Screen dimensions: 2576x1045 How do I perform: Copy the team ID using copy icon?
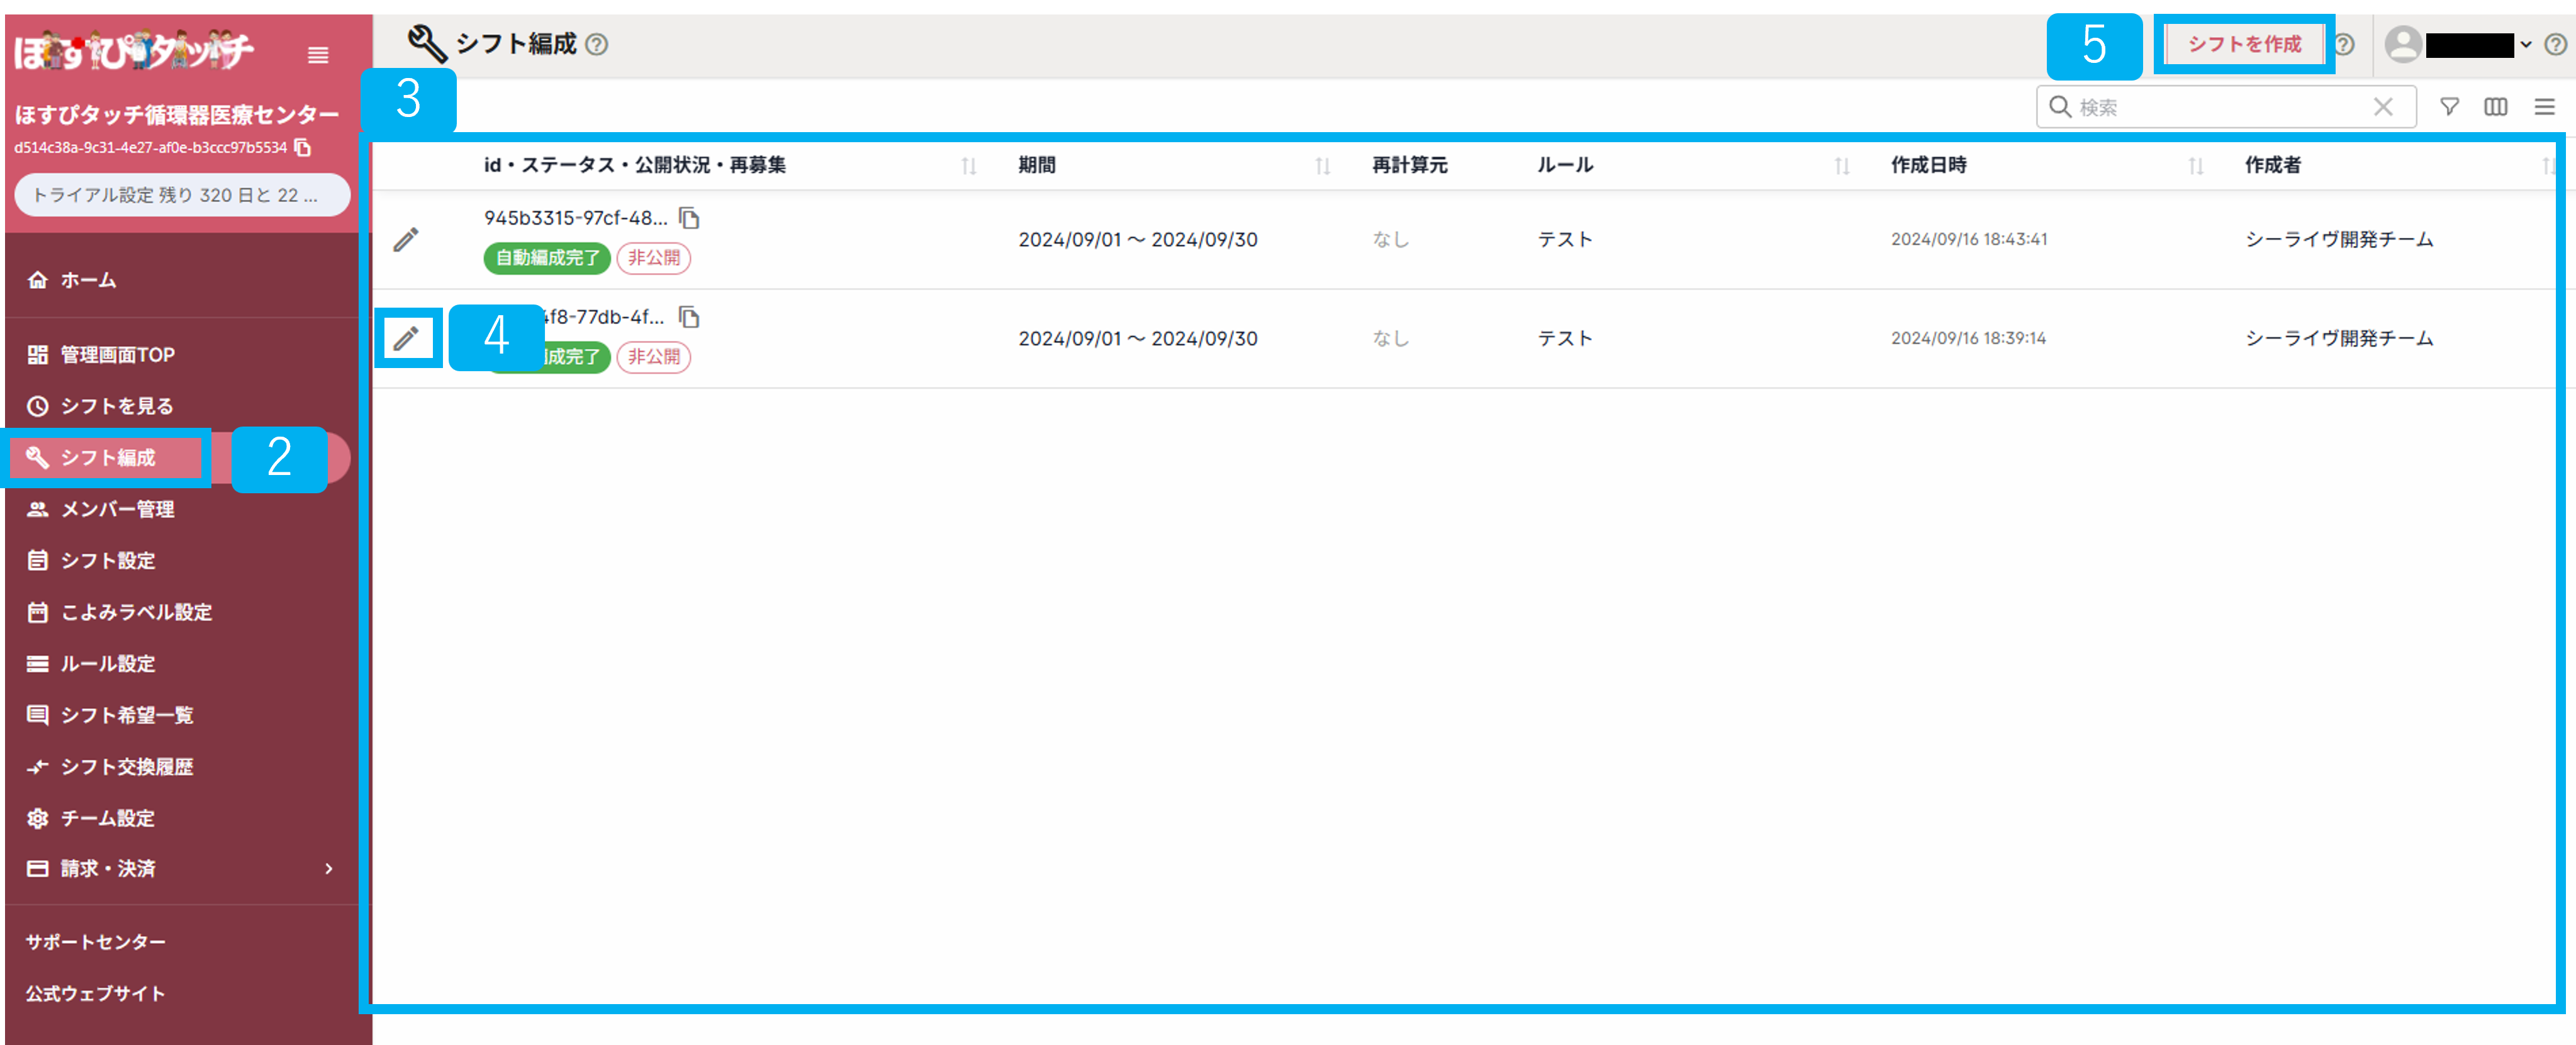click(303, 146)
